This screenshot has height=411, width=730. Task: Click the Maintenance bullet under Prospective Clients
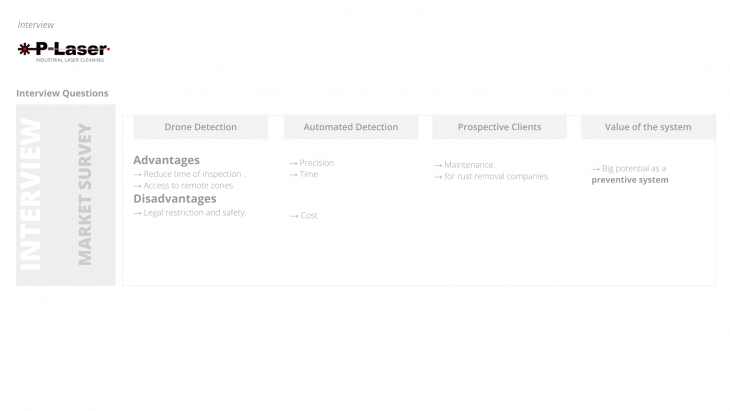[x=464, y=165]
